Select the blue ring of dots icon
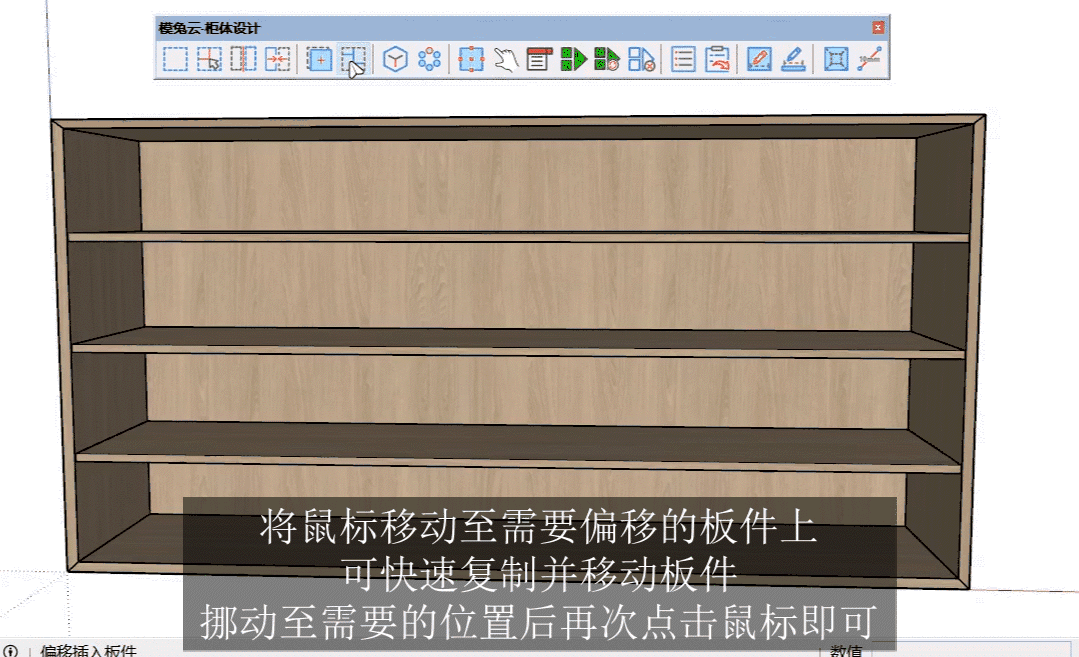1079x657 pixels. tap(430, 60)
